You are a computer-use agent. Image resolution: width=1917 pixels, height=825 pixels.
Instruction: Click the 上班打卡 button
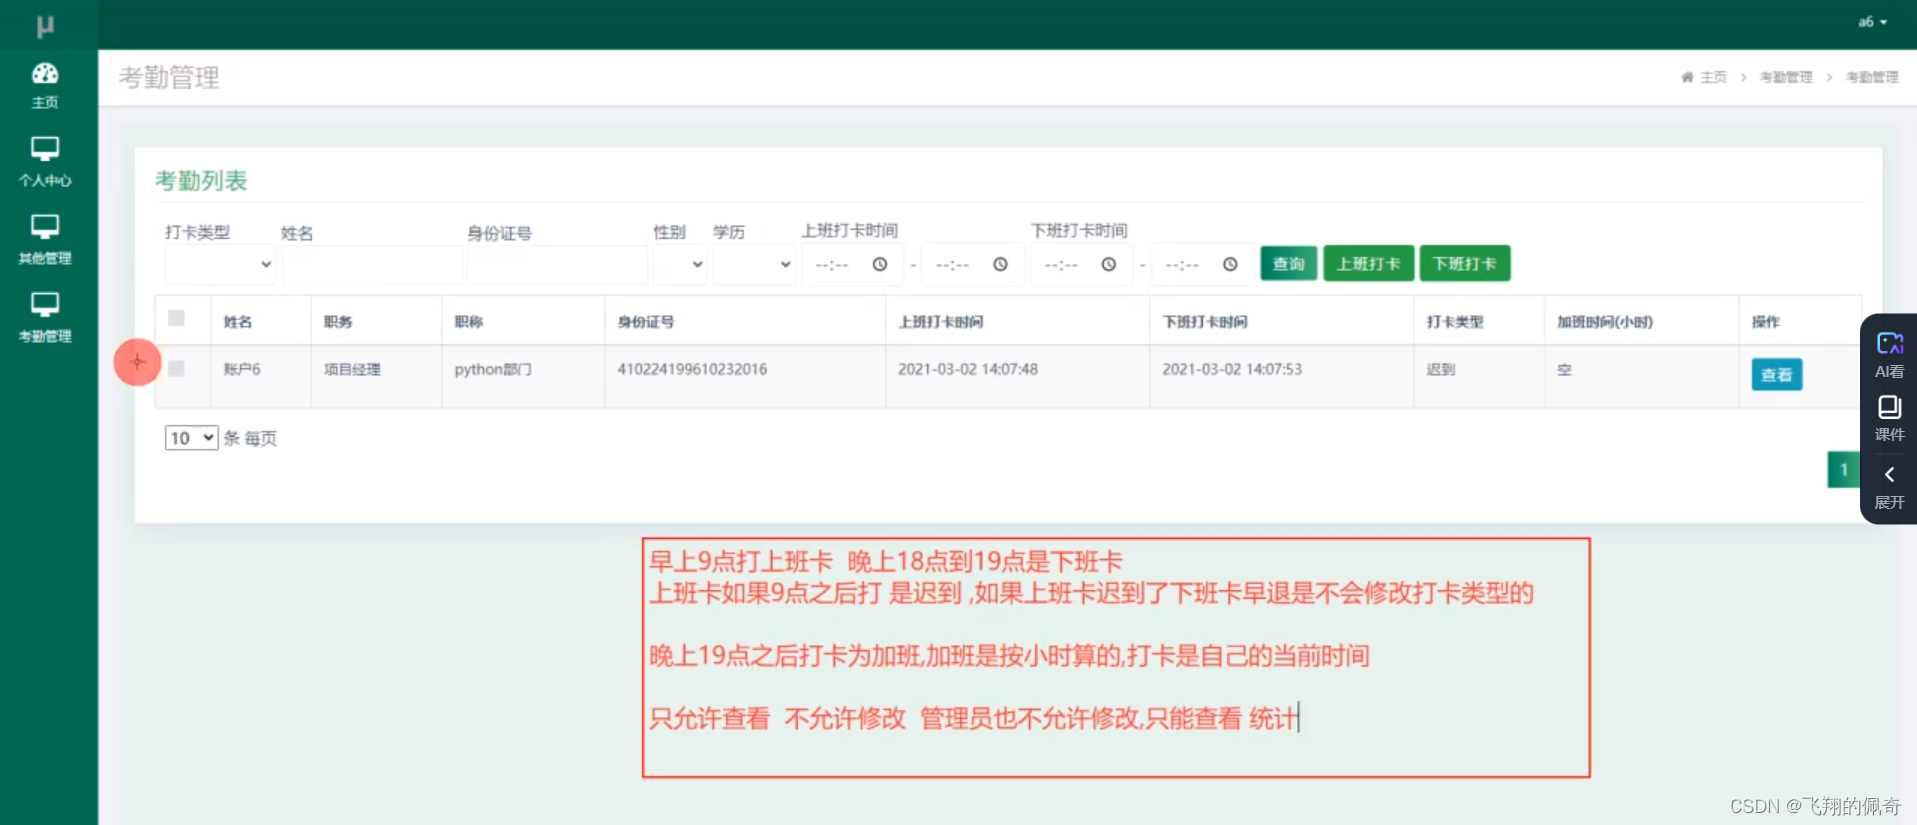1368,264
